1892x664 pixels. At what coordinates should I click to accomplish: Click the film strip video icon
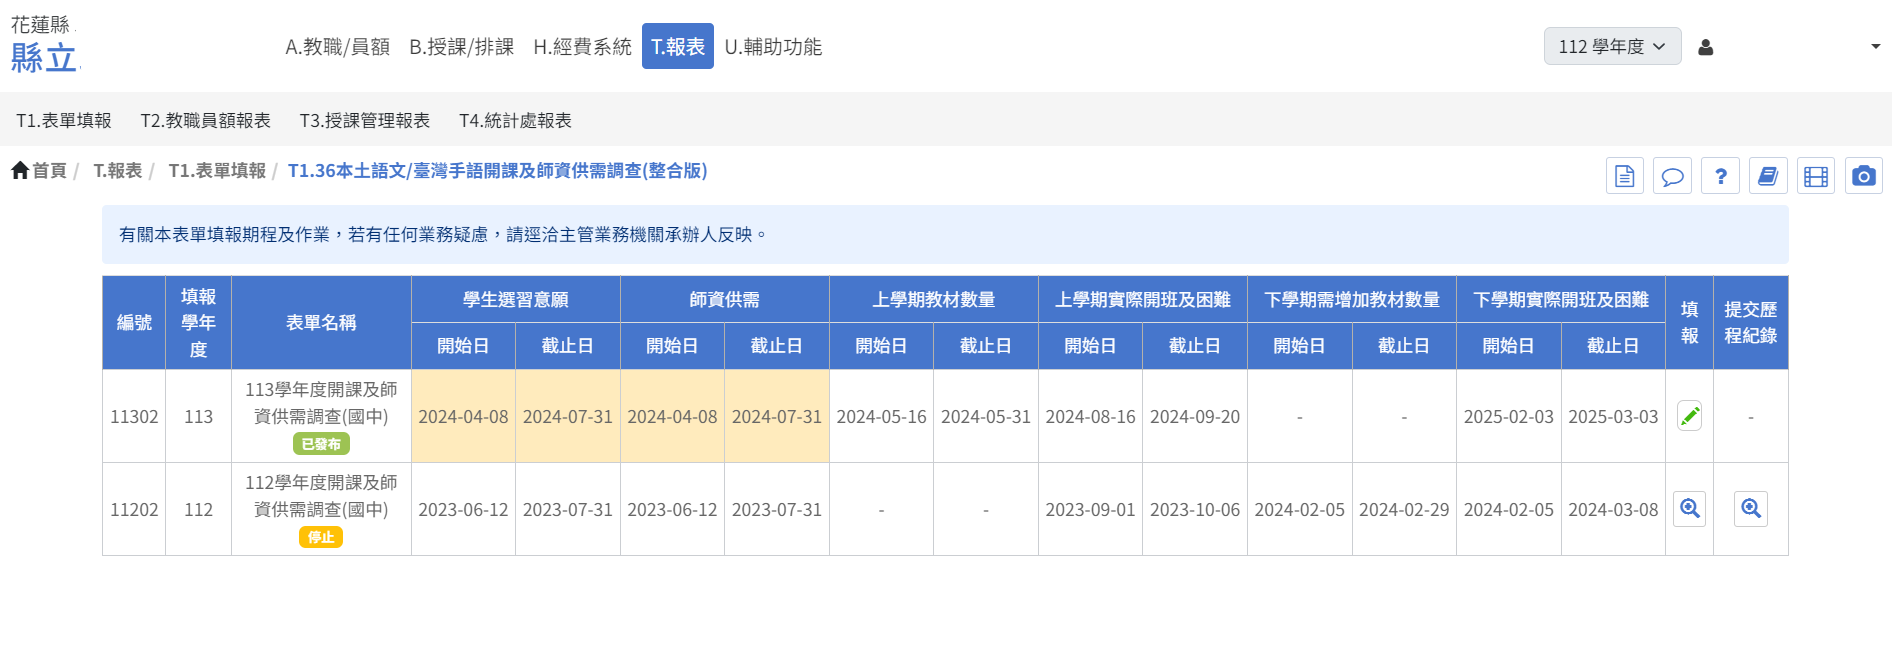click(x=1815, y=176)
